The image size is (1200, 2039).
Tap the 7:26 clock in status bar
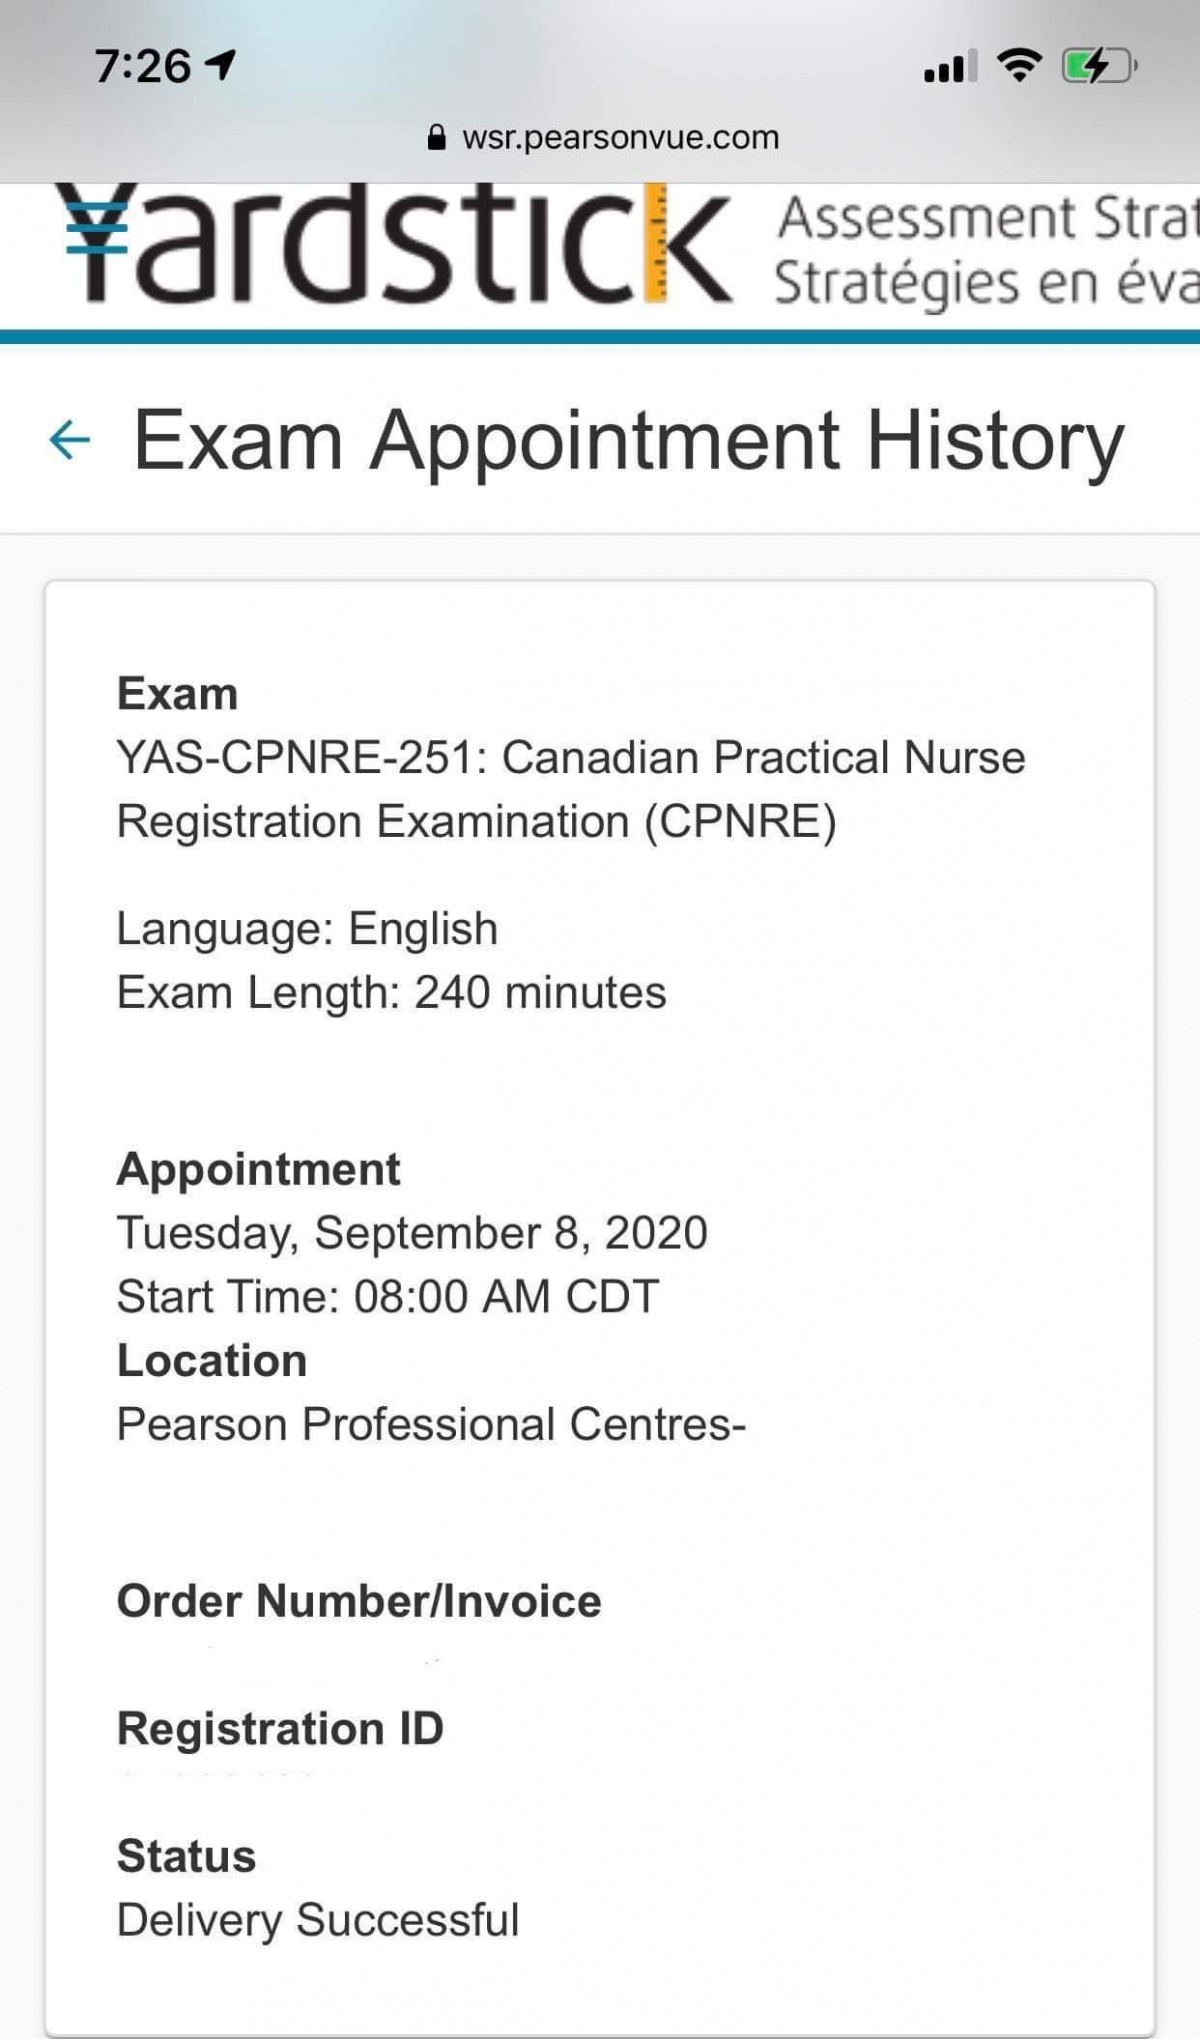(x=142, y=66)
